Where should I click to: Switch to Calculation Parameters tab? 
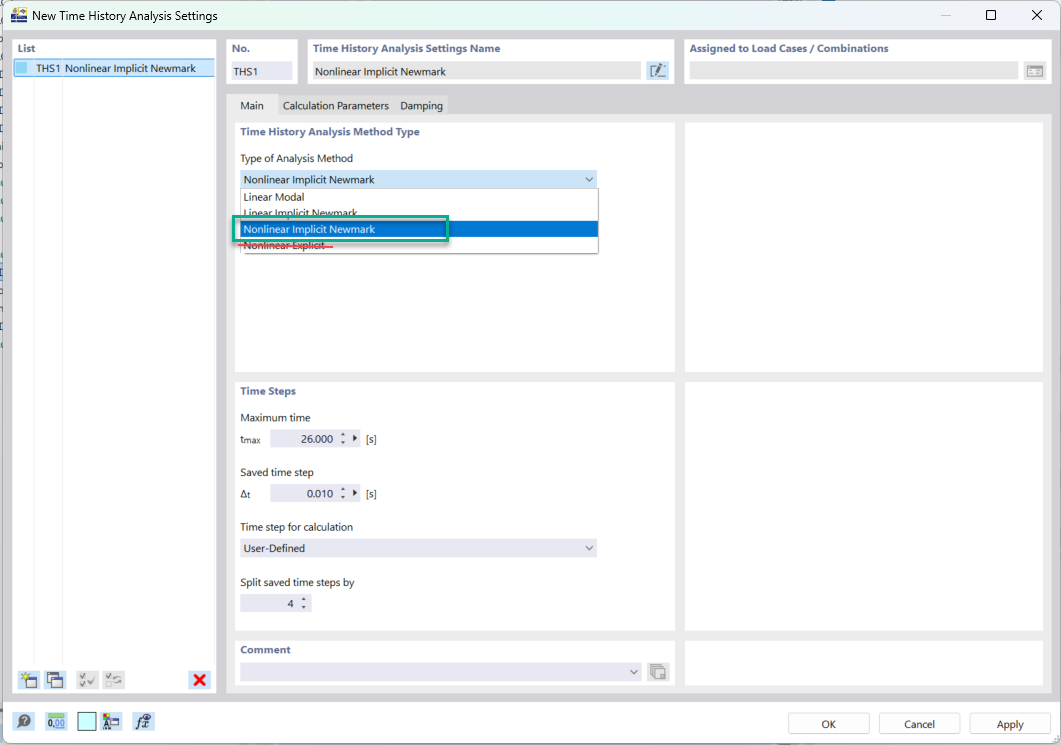(x=336, y=106)
